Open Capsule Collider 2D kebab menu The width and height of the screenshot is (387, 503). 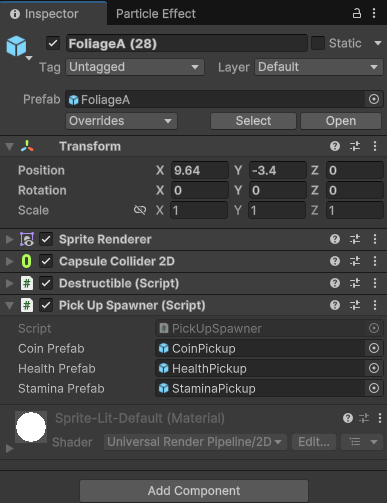pos(375,261)
